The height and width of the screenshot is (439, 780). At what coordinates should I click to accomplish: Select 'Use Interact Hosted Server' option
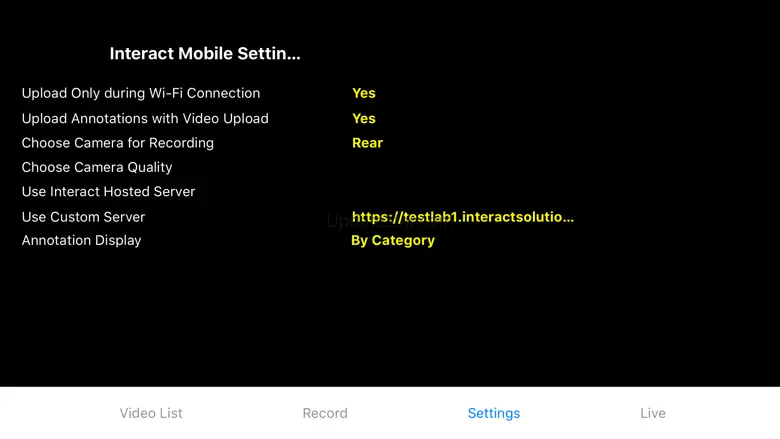coord(108,191)
